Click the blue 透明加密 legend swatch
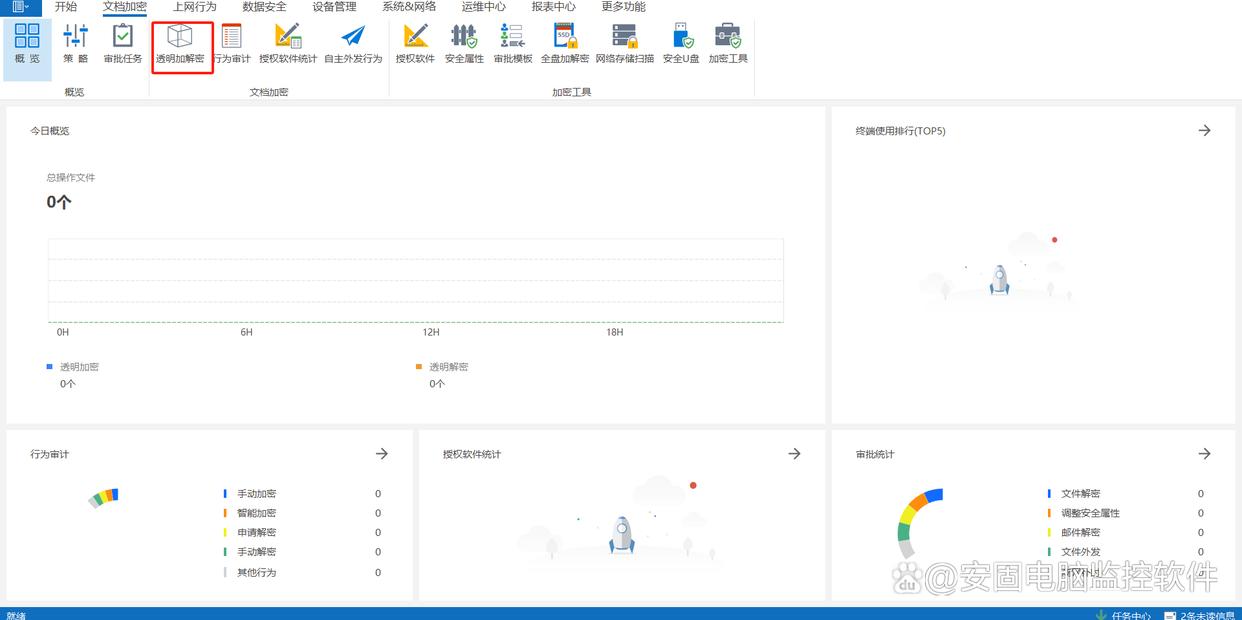The width and height of the screenshot is (1242, 620). 50,367
